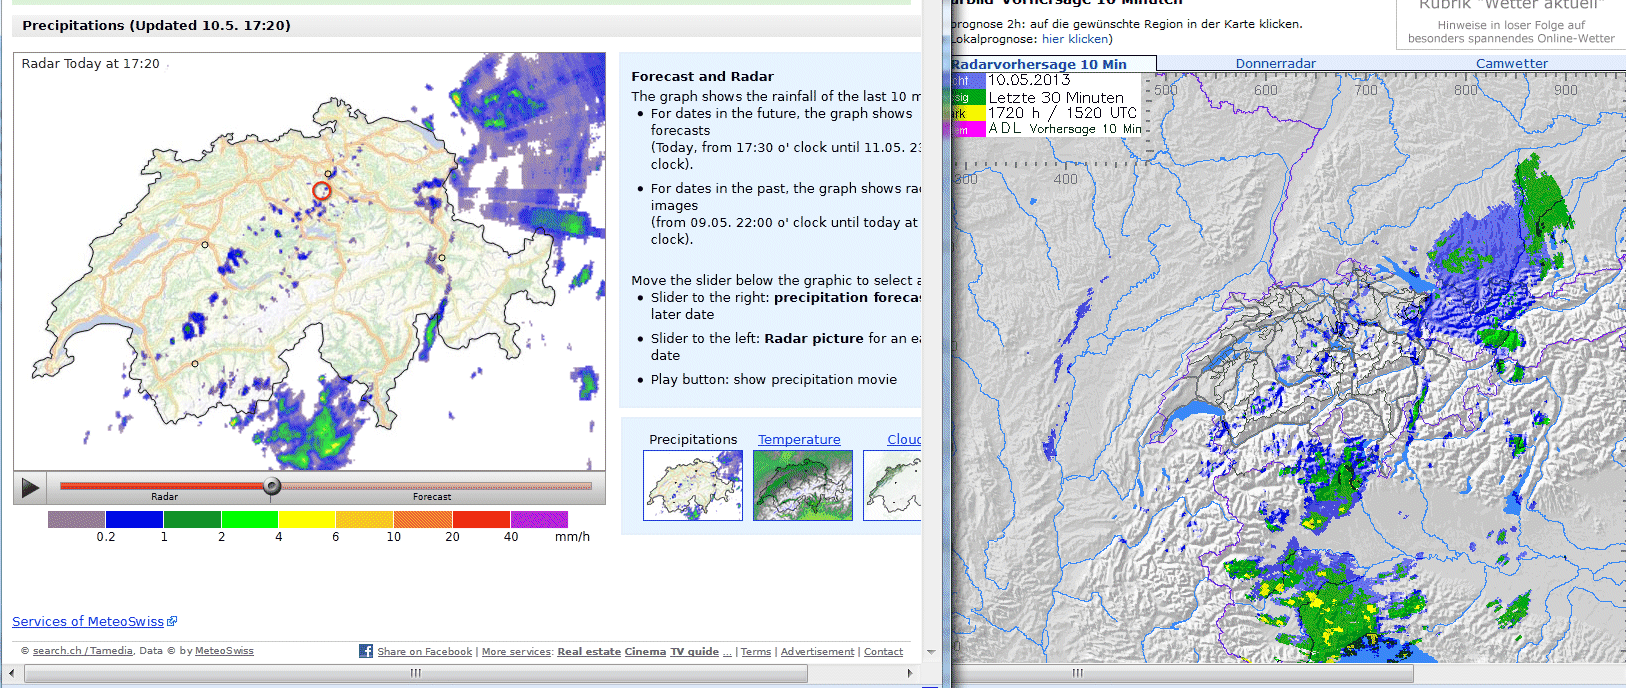Open the TV guide footer link

(694, 652)
